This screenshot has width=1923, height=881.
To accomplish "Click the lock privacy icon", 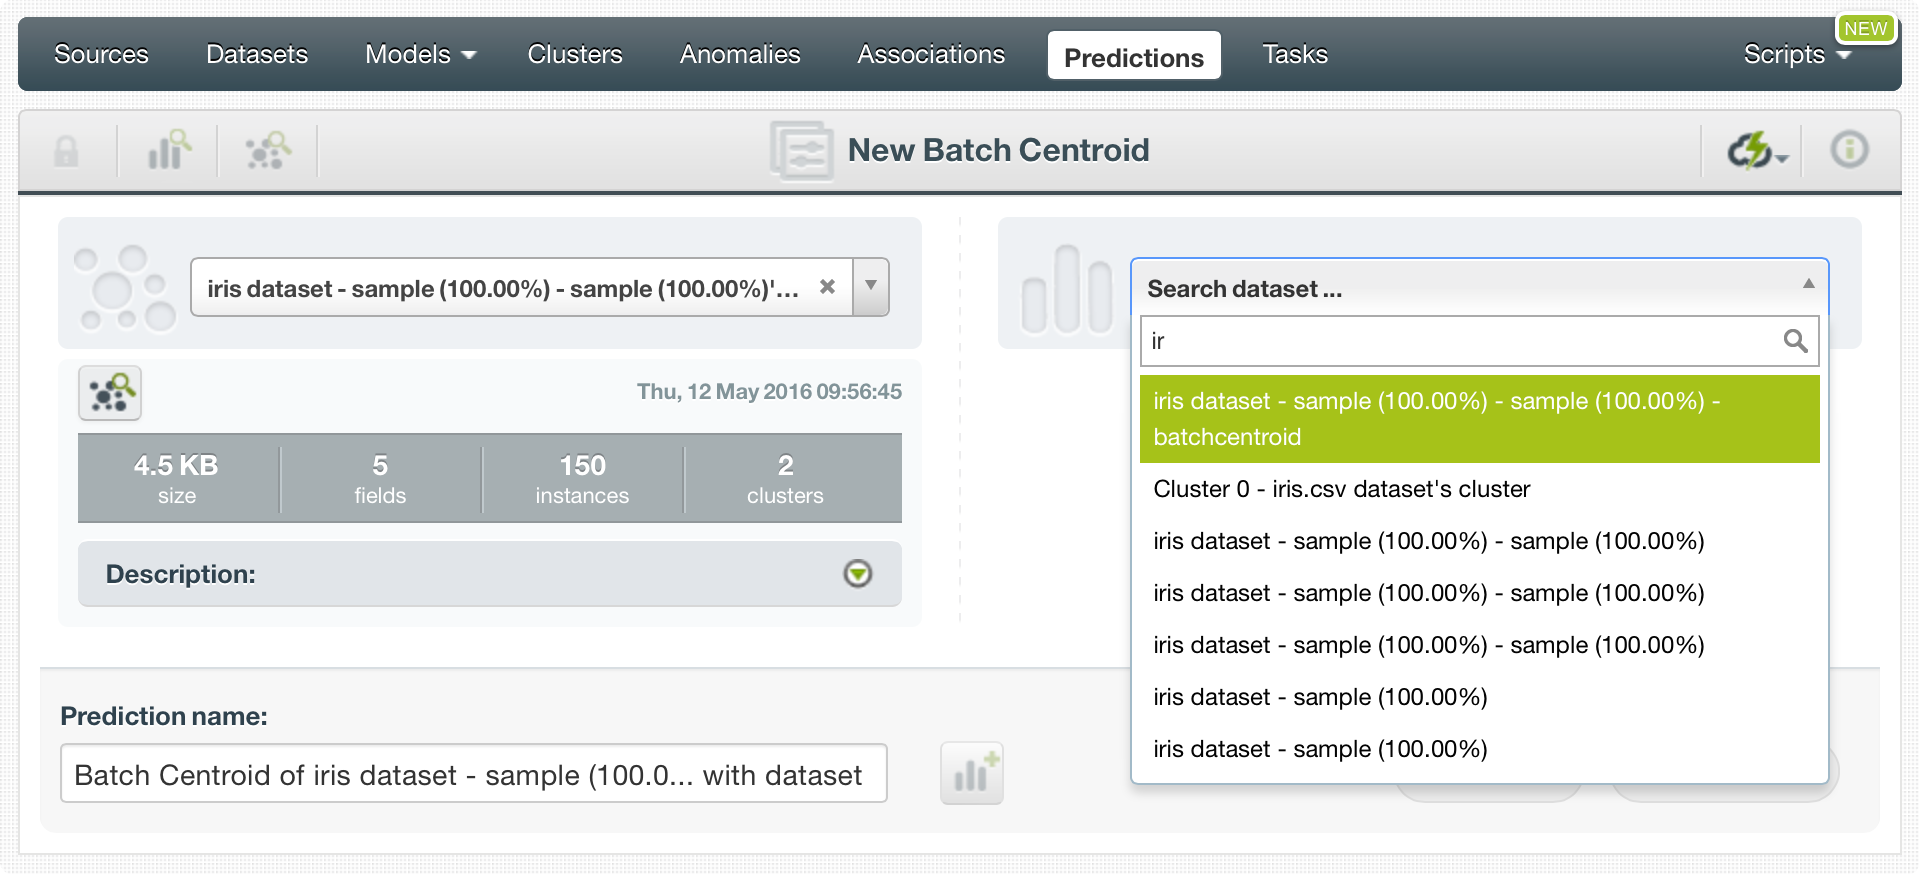I will pos(66,152).
